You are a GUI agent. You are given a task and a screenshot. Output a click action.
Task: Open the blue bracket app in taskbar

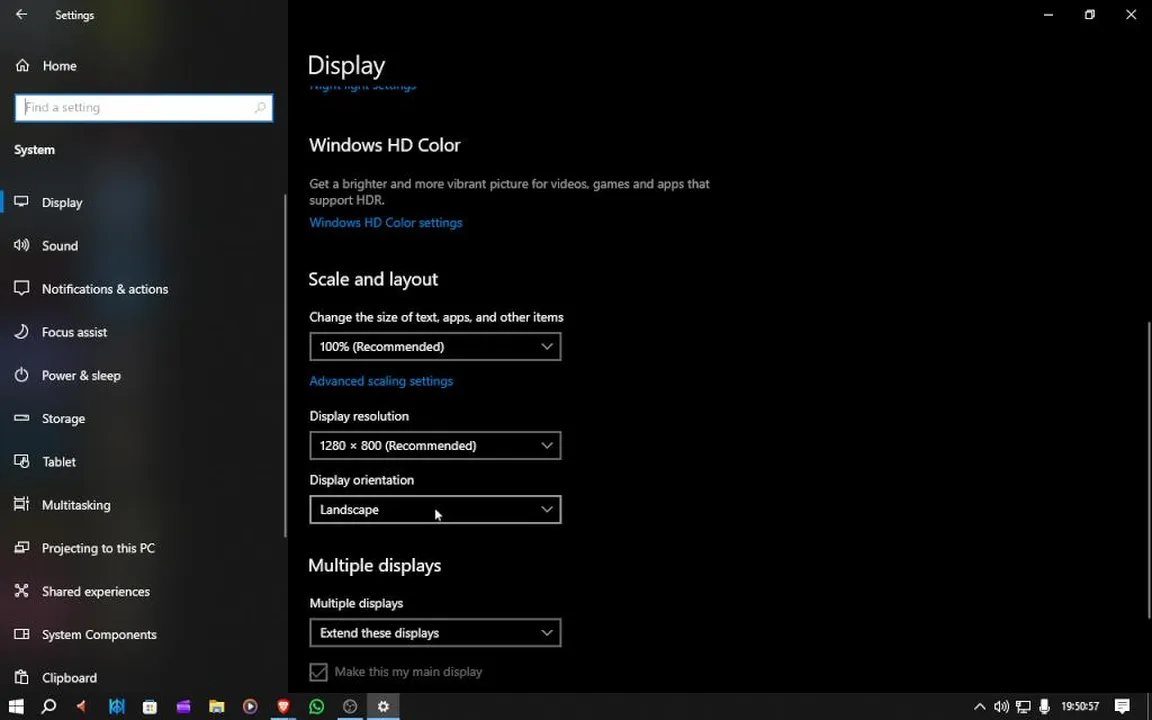pyautogui.click(x=116, y=706)
